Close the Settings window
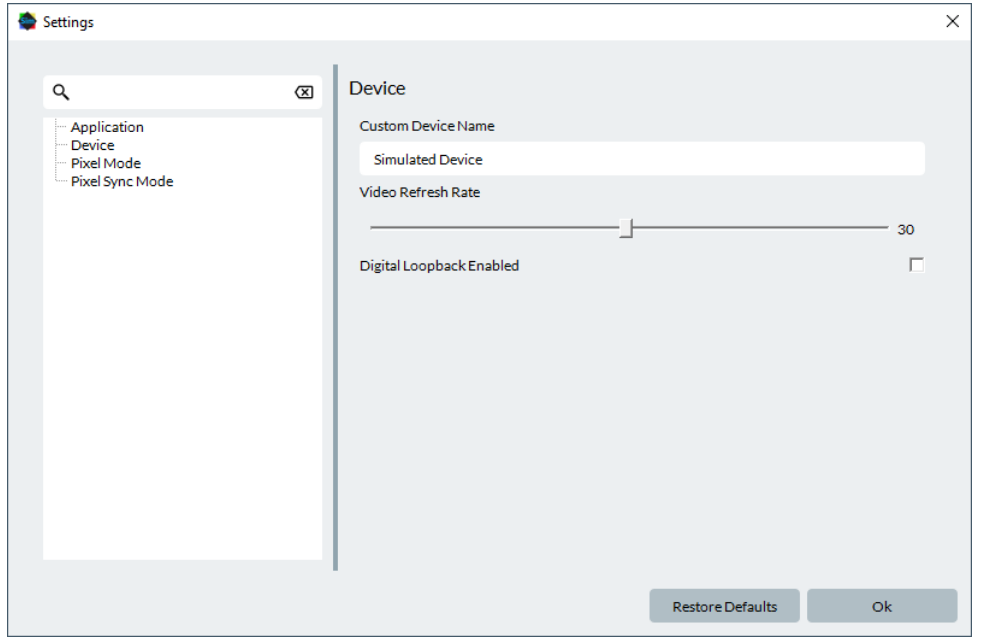 click(952, 21)
